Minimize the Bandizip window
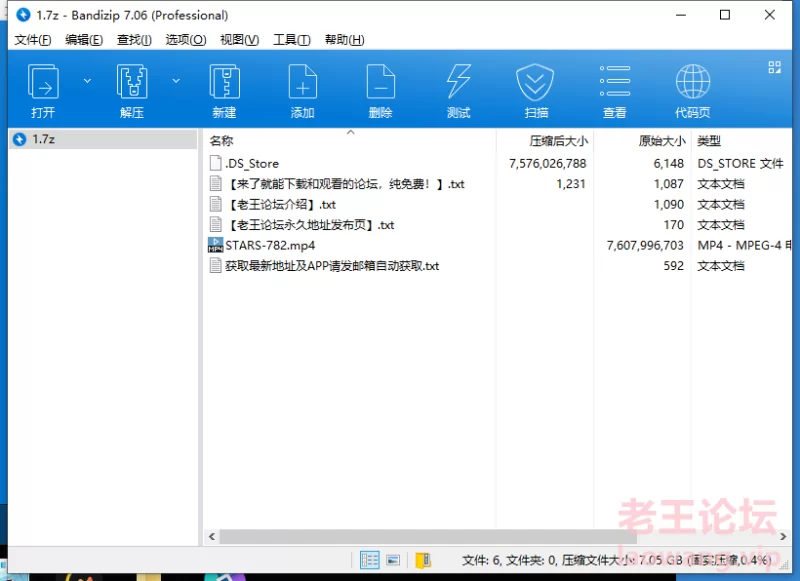Viewport: 800px width, 581px height. (x=681, y=15)
